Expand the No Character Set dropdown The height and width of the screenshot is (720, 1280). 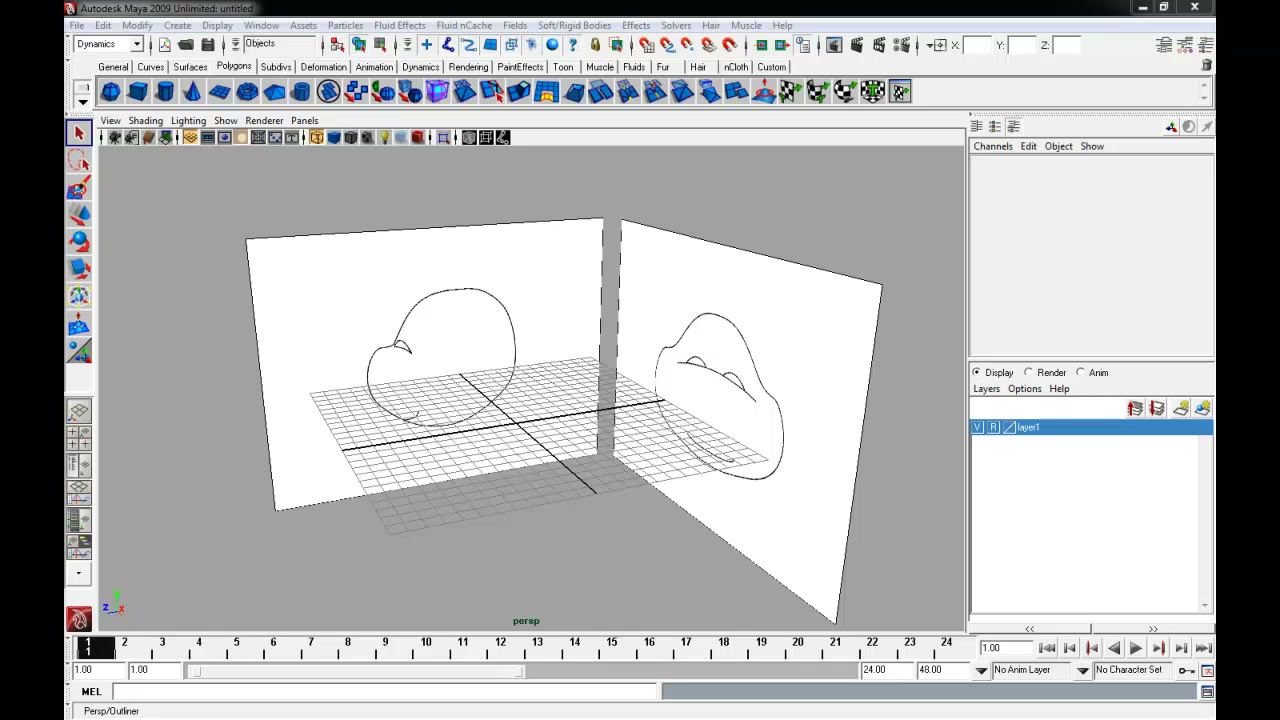click(1136, 670)
